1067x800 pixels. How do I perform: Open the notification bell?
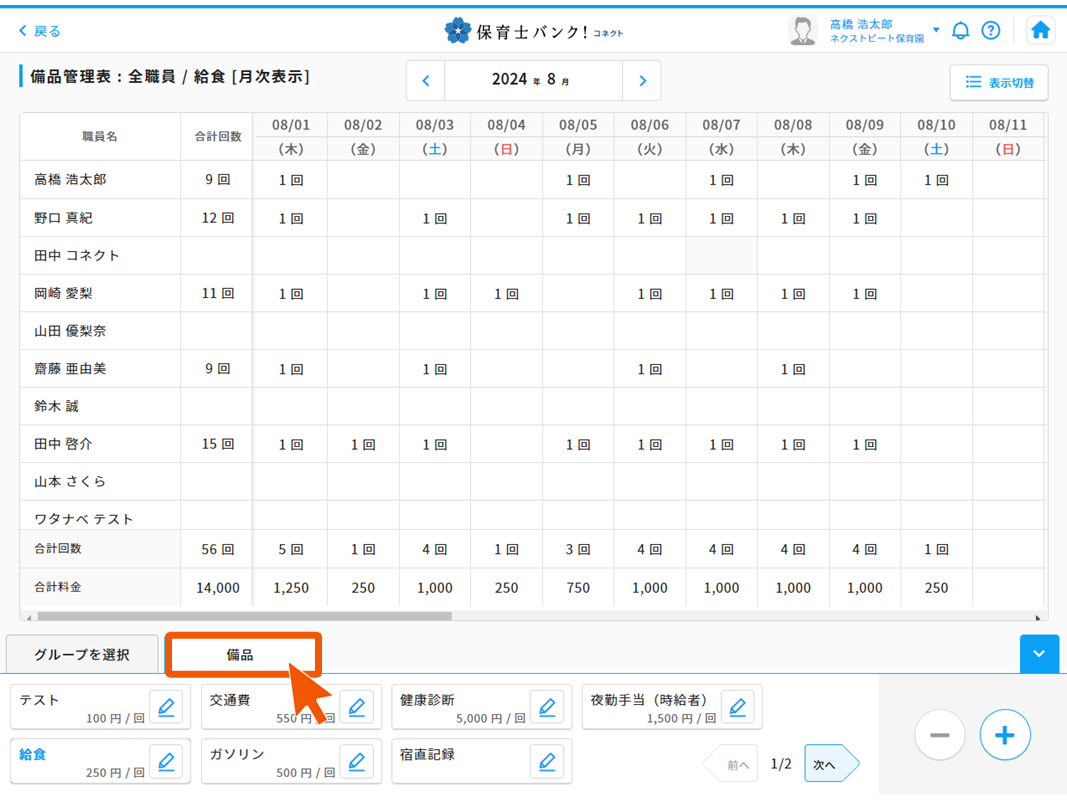pyautogui.click(x=960, y=30)
